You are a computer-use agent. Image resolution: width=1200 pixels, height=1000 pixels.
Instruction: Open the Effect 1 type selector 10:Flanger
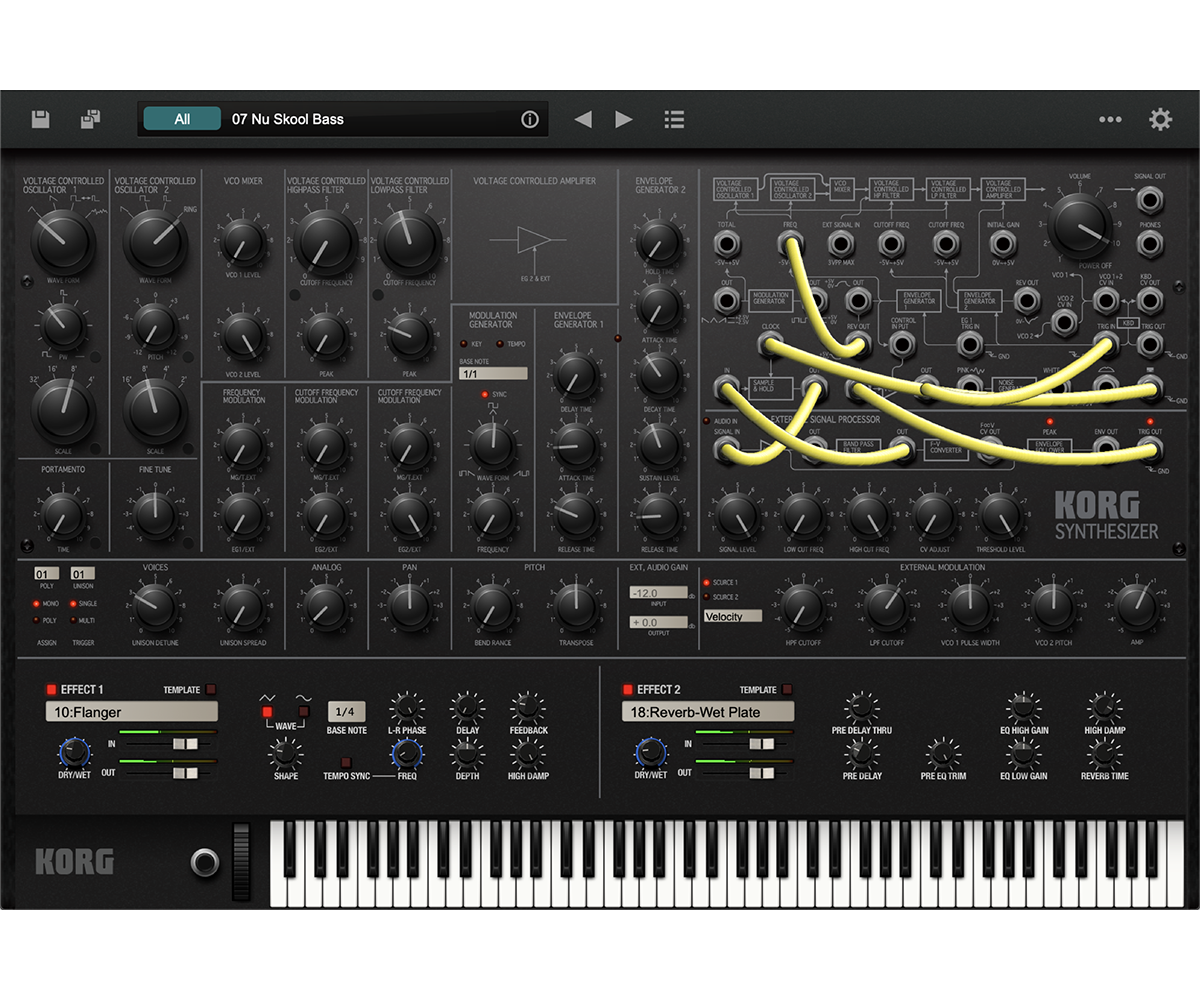131,712
